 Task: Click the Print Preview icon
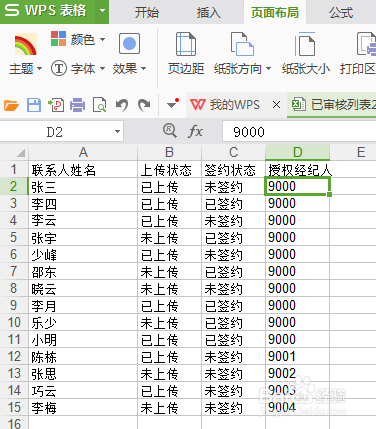coord(99,105)
